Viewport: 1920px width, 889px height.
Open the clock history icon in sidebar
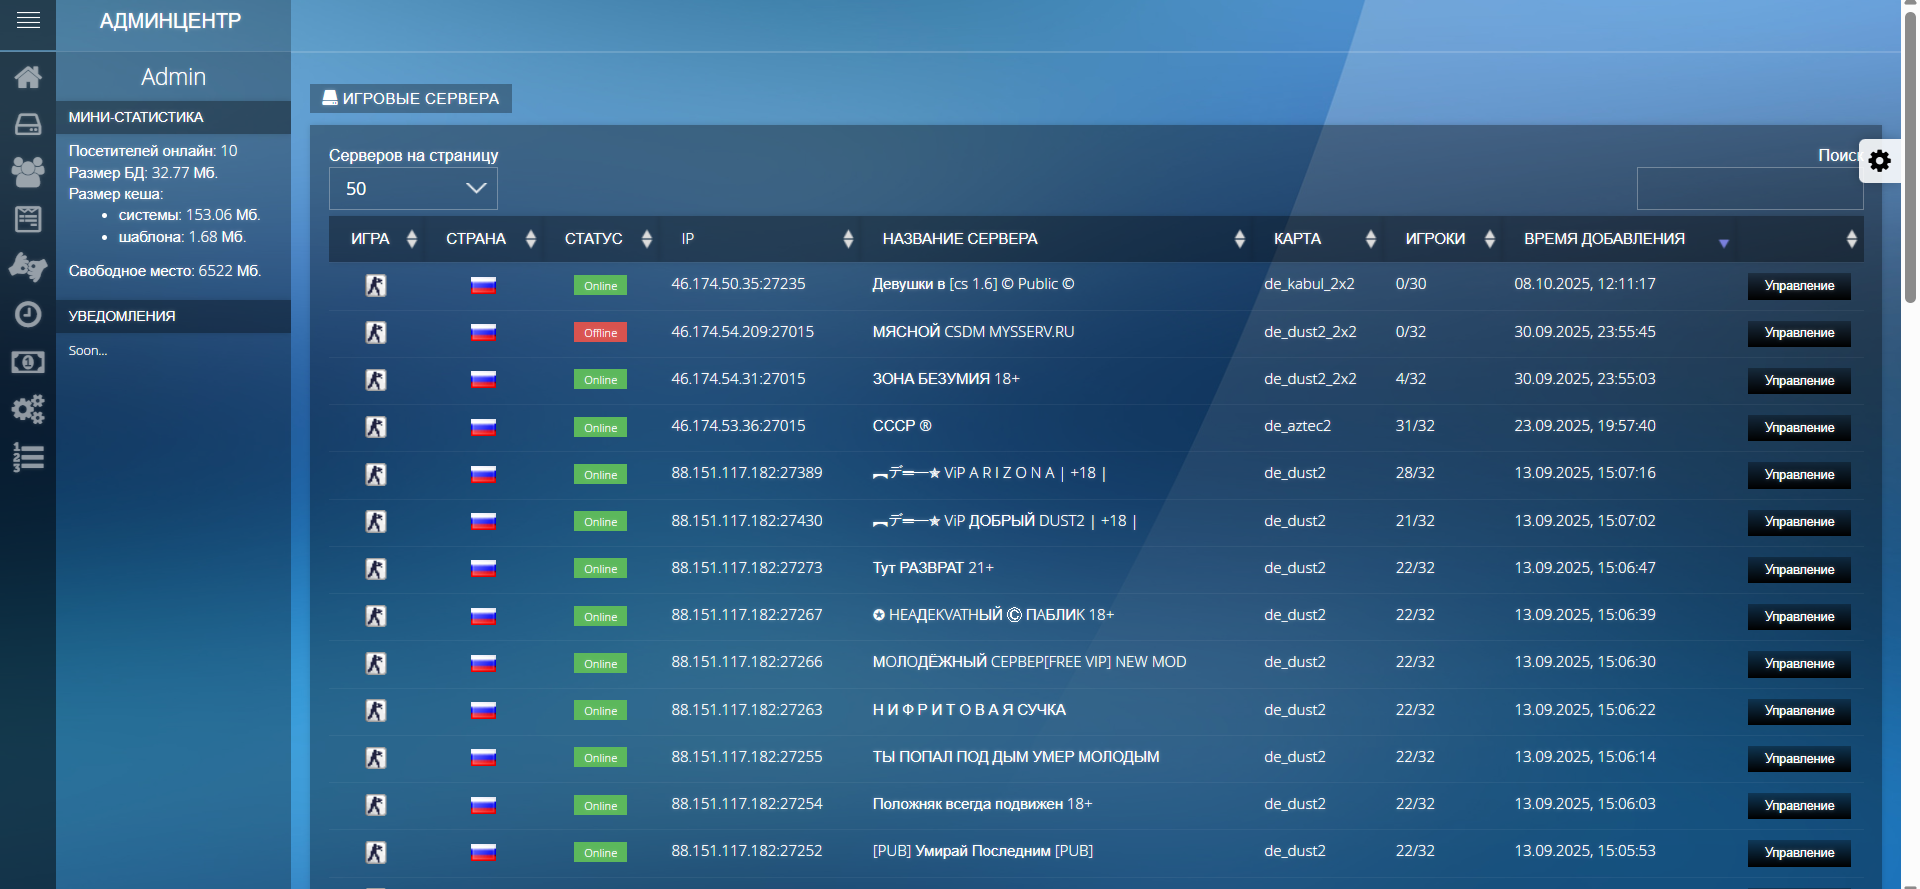(x=28, y=314)
